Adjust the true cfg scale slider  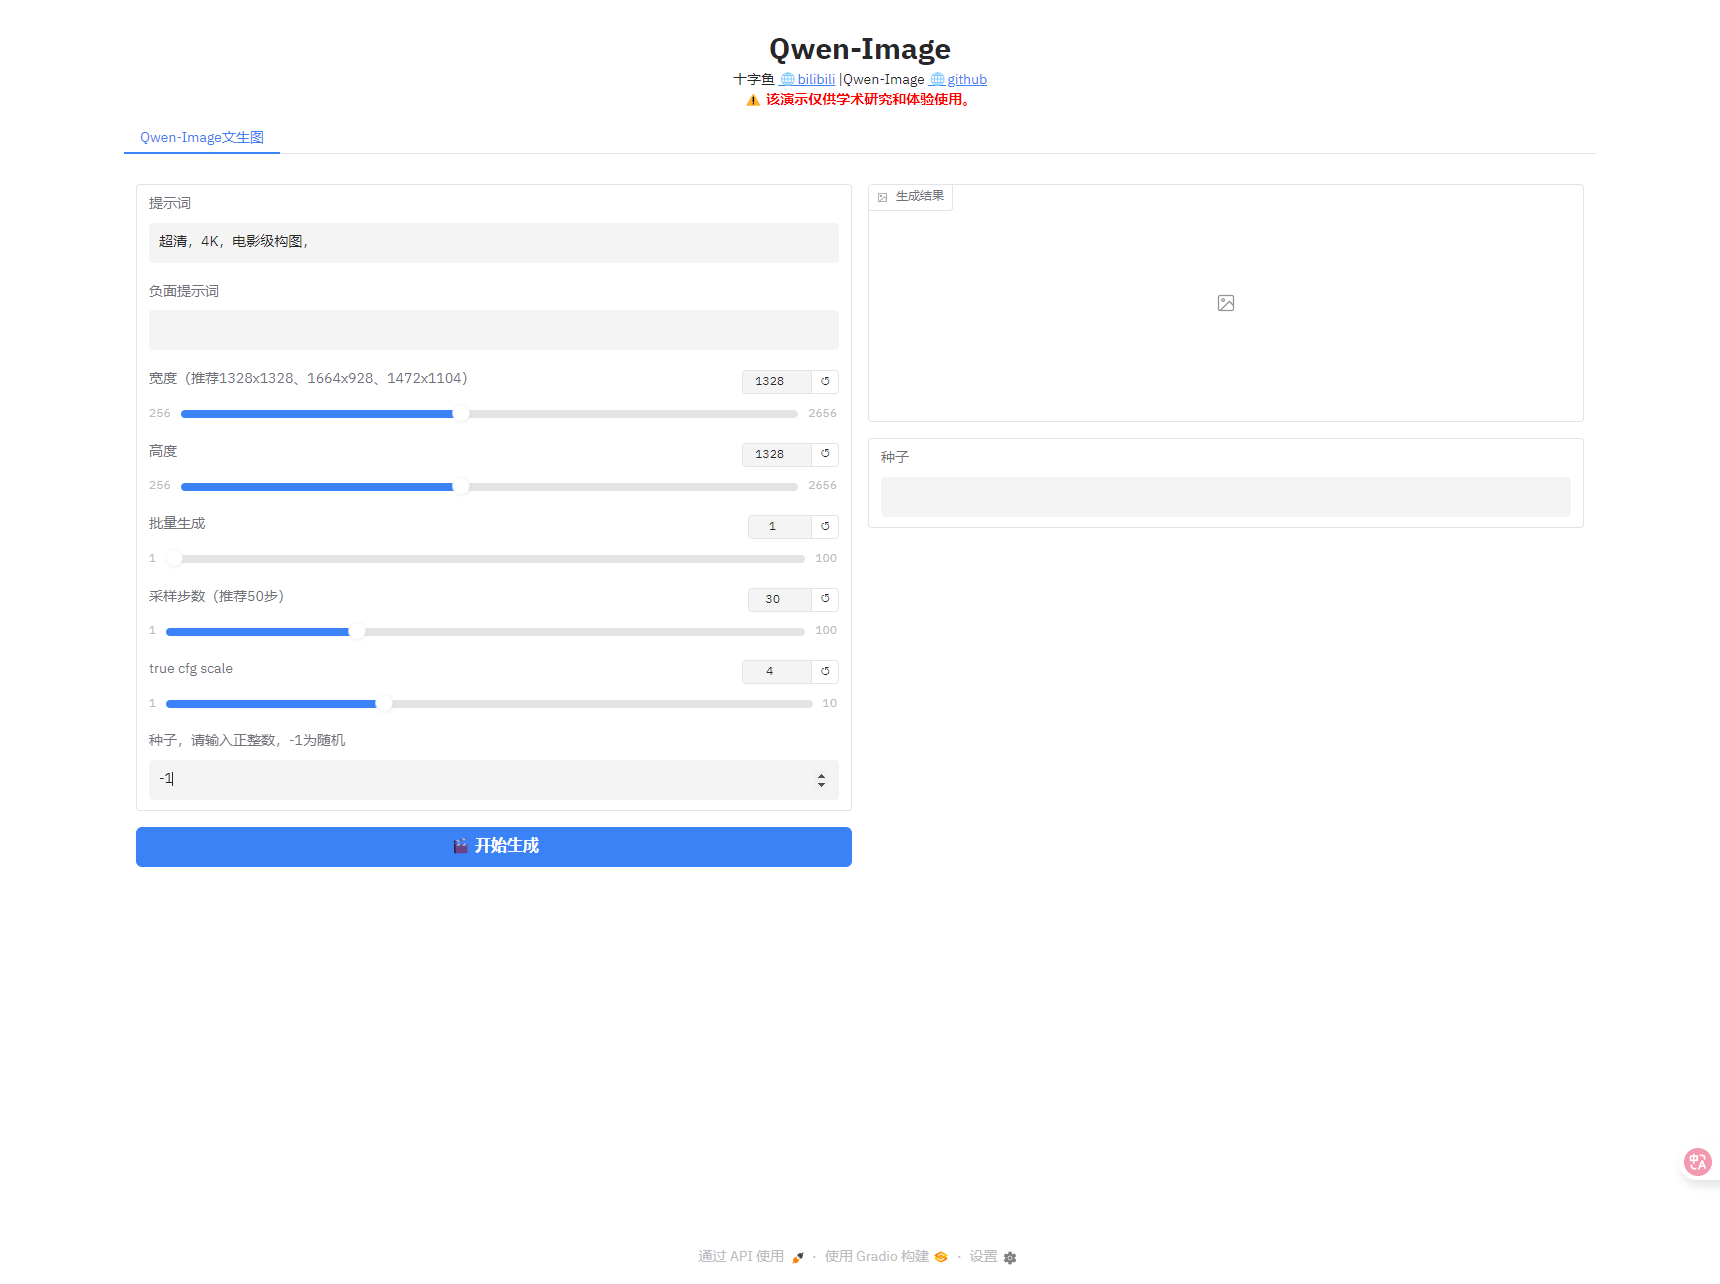coord(489,704)
